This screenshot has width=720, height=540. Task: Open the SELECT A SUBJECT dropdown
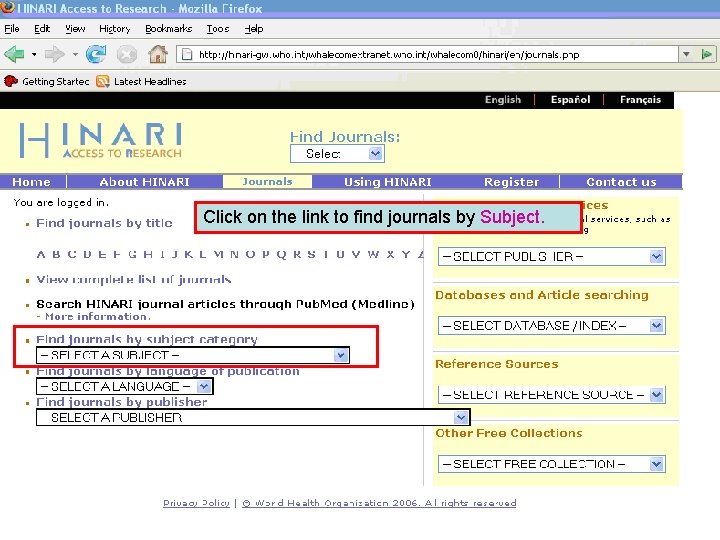click(x=193, y=355)
